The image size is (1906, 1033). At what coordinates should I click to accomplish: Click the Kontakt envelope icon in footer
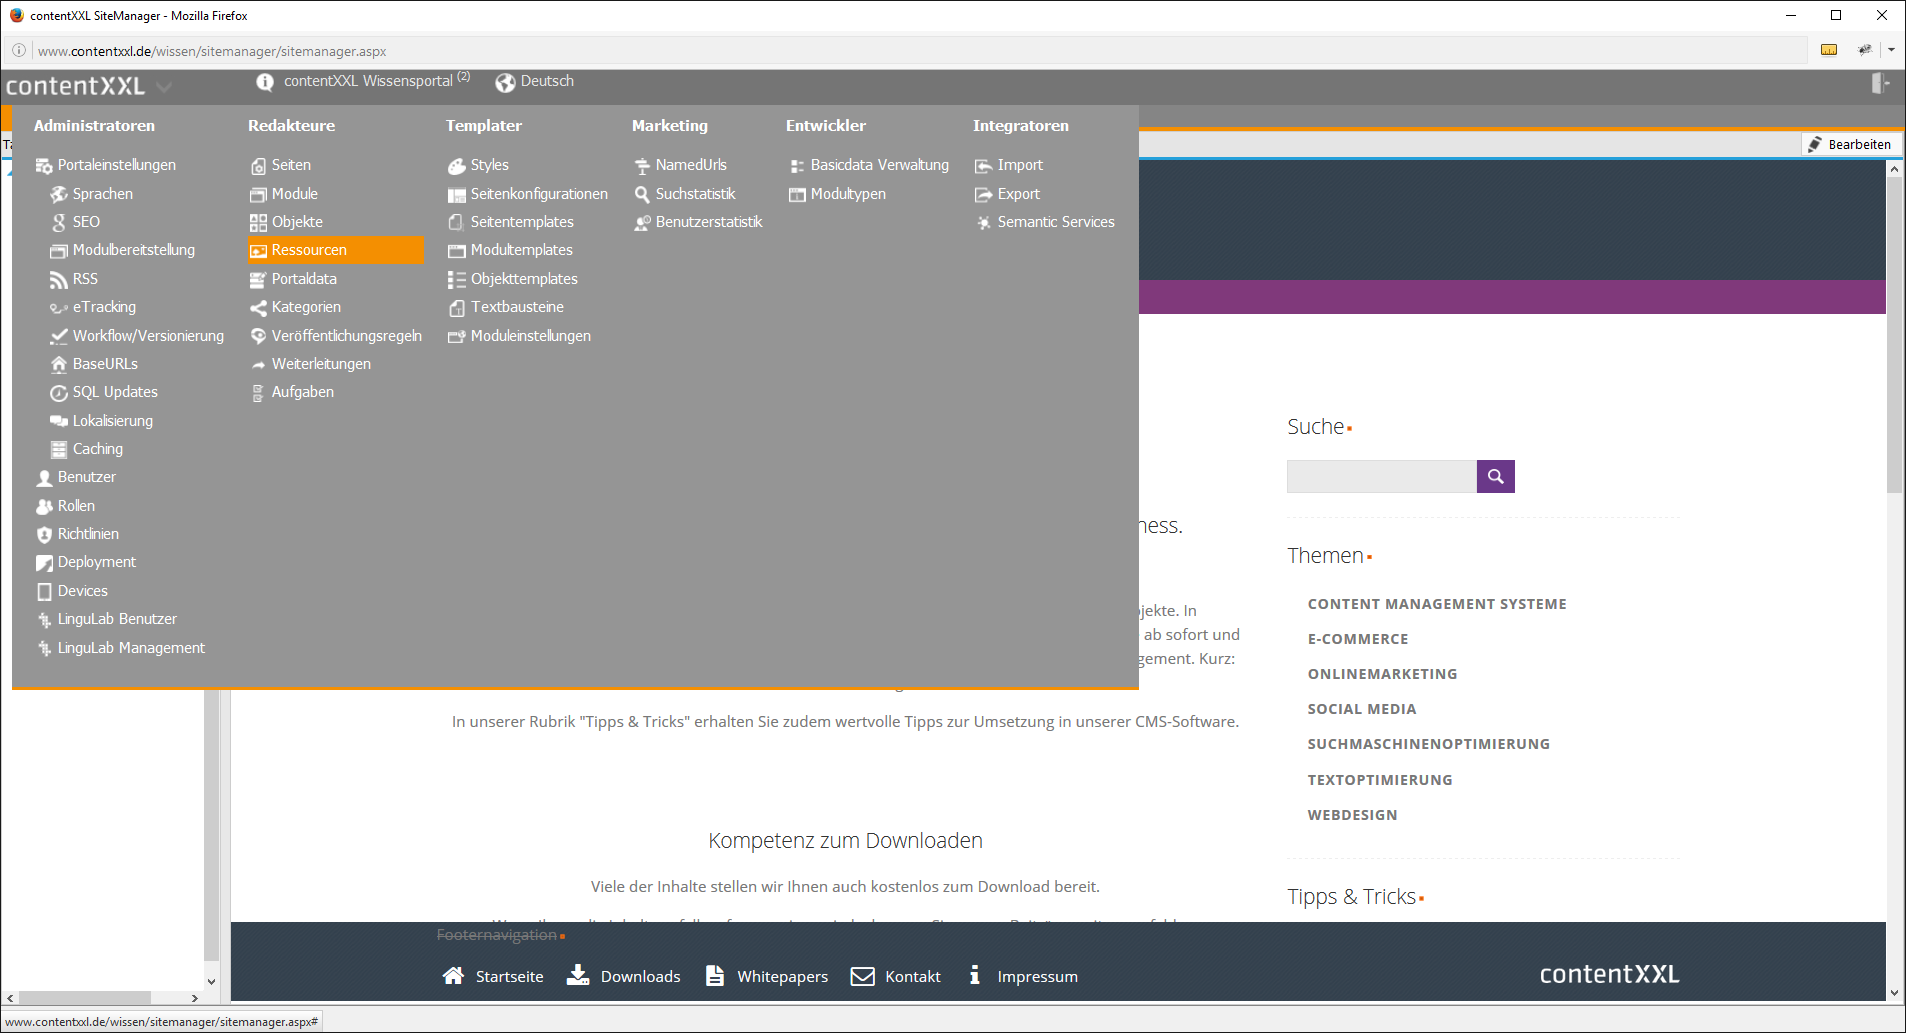862,976
